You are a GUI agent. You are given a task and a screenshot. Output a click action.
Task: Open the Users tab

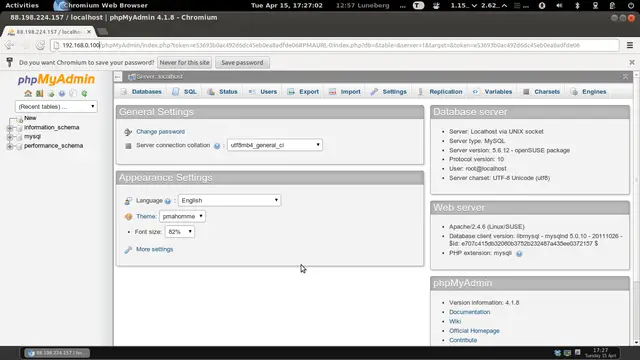(x=263, y=92)
